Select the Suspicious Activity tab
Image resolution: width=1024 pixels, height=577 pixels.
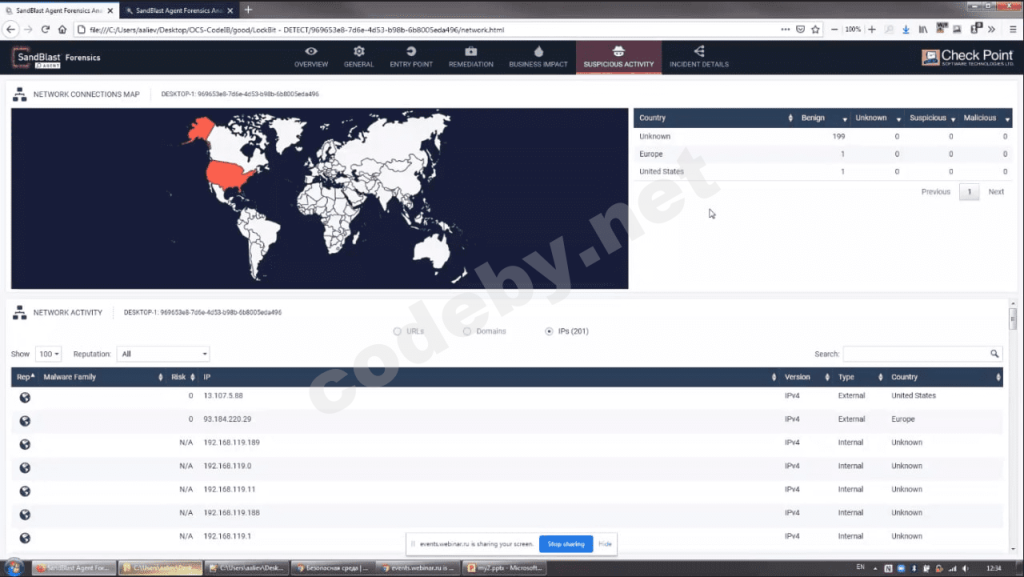[618, 57]
